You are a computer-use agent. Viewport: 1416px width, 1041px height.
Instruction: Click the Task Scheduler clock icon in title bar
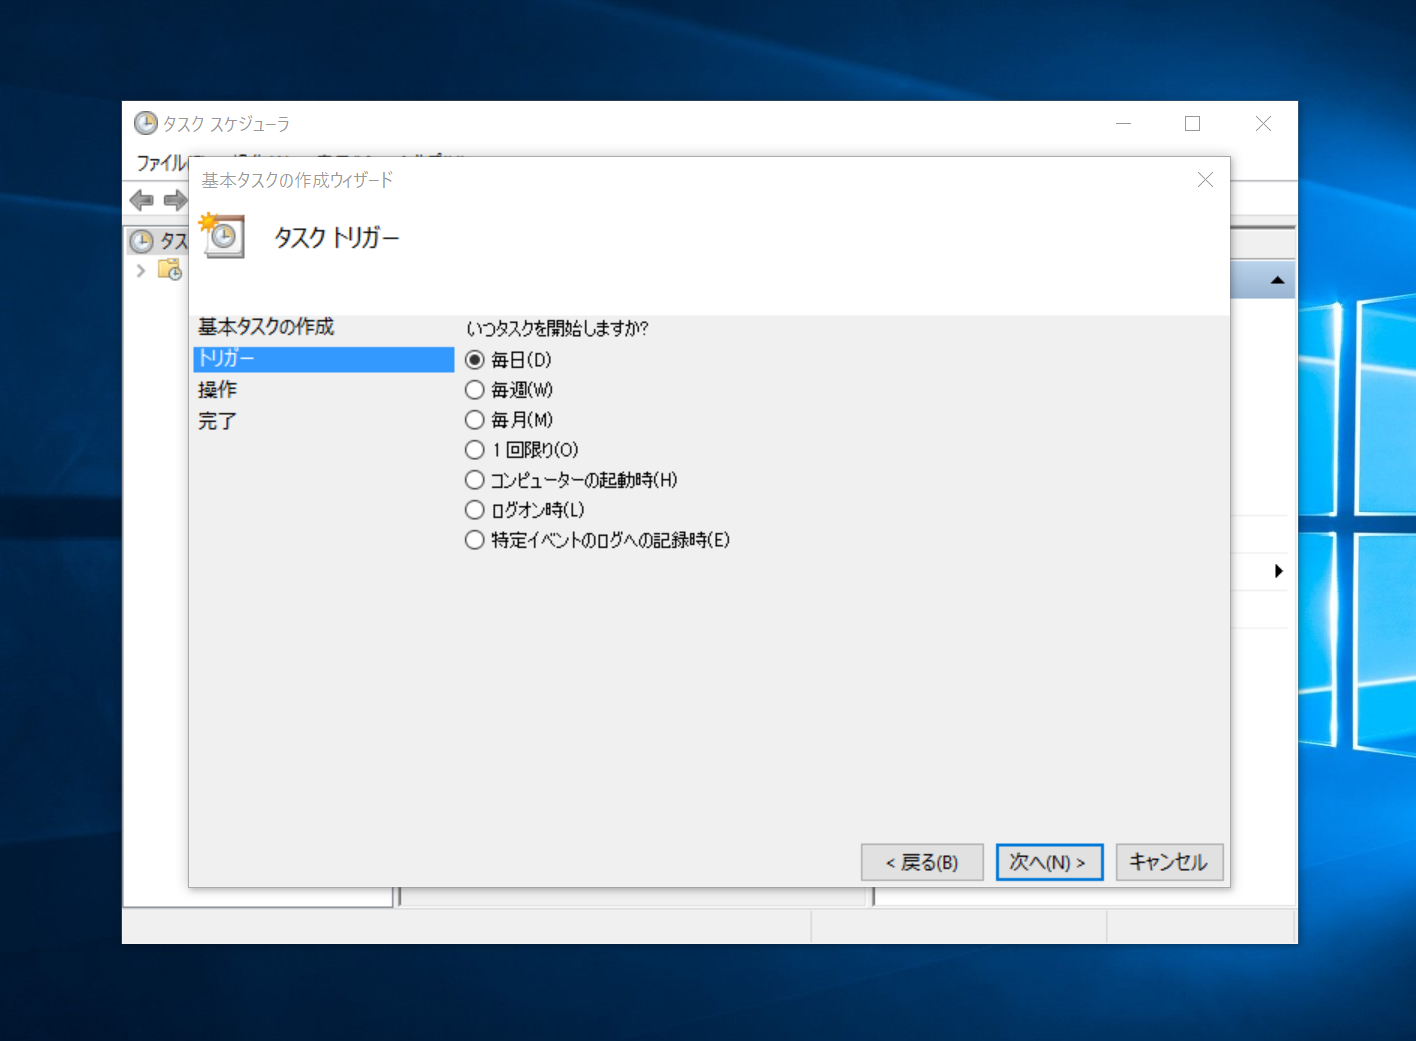tap(146, 123)
